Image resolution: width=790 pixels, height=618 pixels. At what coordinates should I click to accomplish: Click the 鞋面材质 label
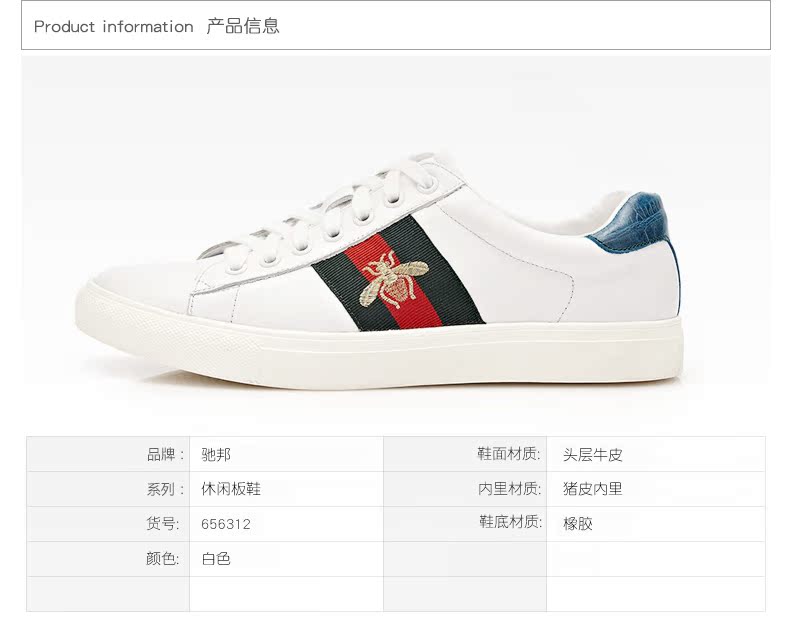pyautogui.click(x=509, y=454)
